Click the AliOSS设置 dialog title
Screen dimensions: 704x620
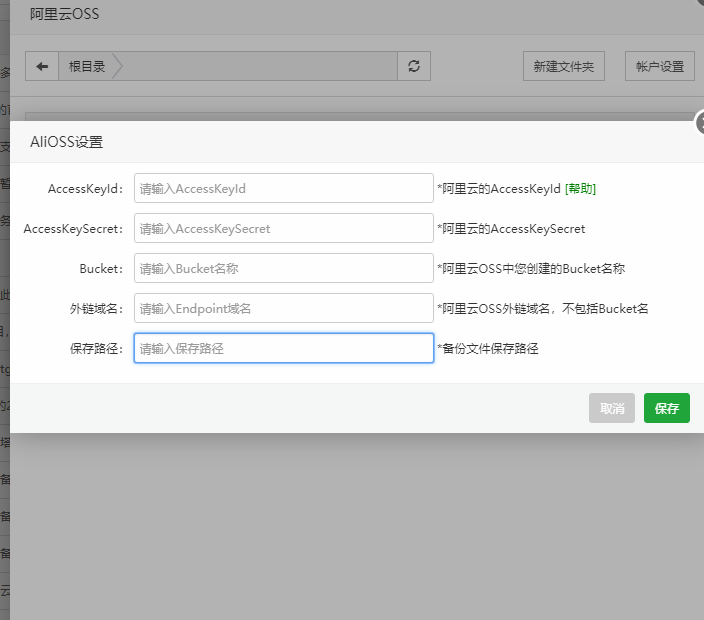(66, 142)
